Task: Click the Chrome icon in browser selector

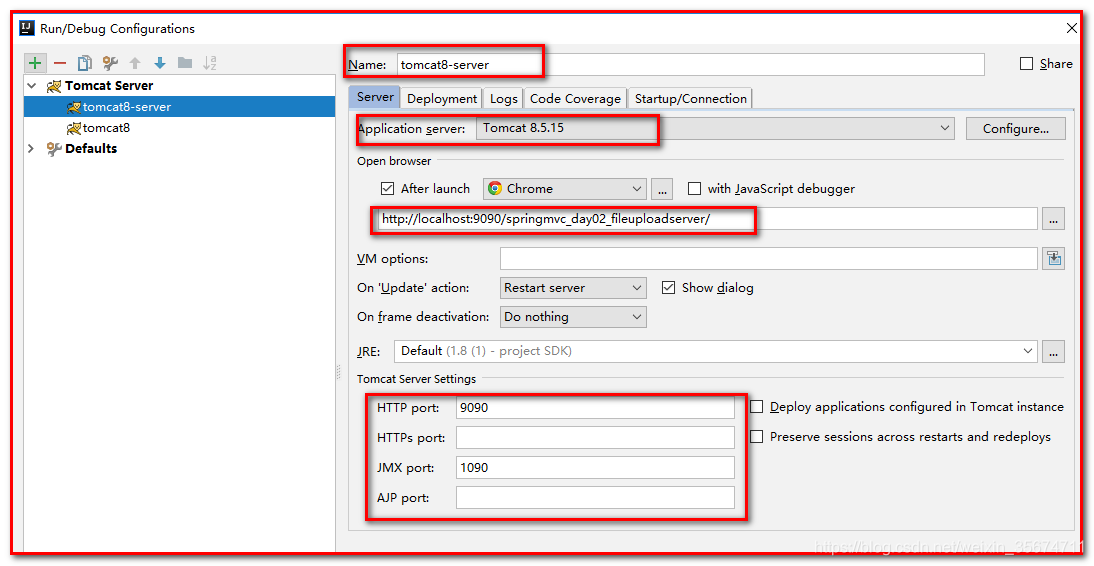Action: pyautogui.click(x=495, y=188)
